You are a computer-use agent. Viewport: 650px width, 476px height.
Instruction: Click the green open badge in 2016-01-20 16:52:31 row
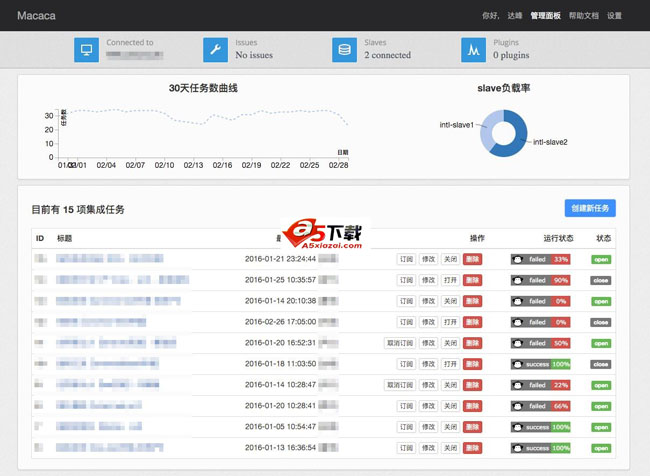point(601,343)
